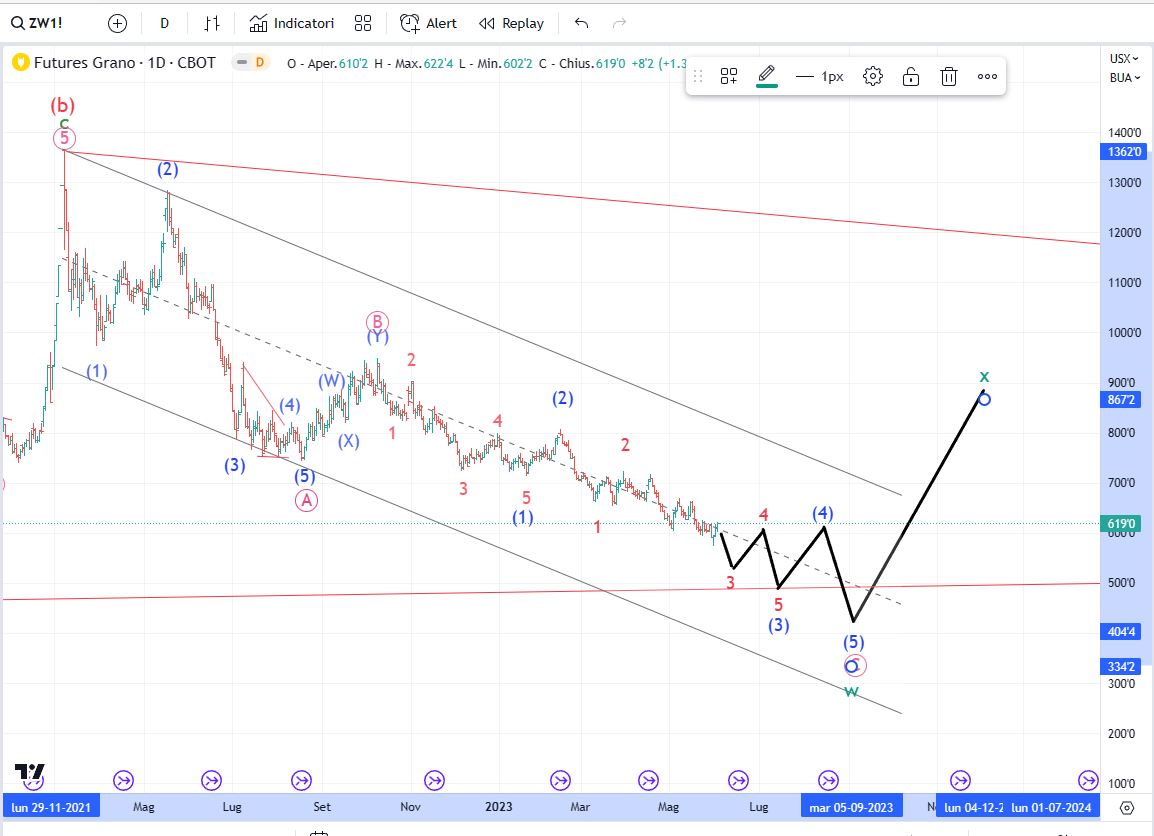Create a new Alert

(x=428, y=24)
